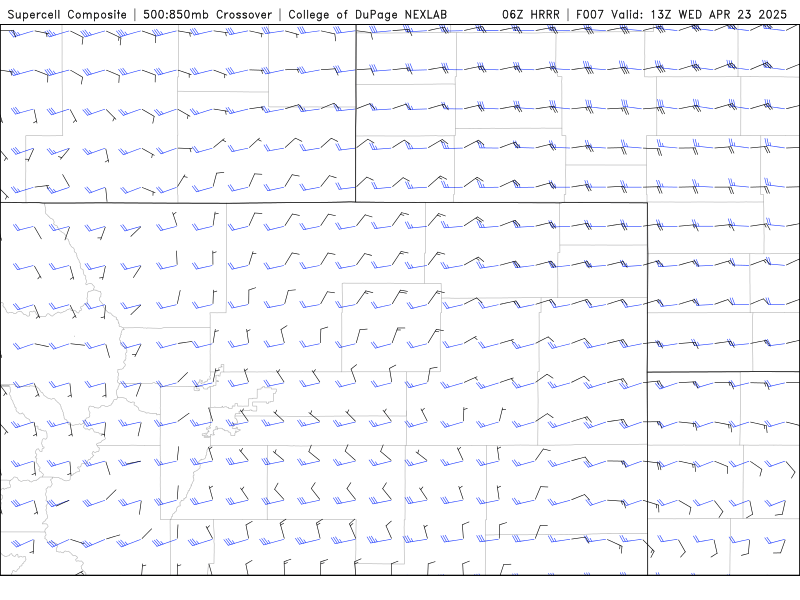The width and height of the screenshot is (800, 600).
Task: Click the "College of DuPage NEXLAB" credit
Action: point(367,15)
